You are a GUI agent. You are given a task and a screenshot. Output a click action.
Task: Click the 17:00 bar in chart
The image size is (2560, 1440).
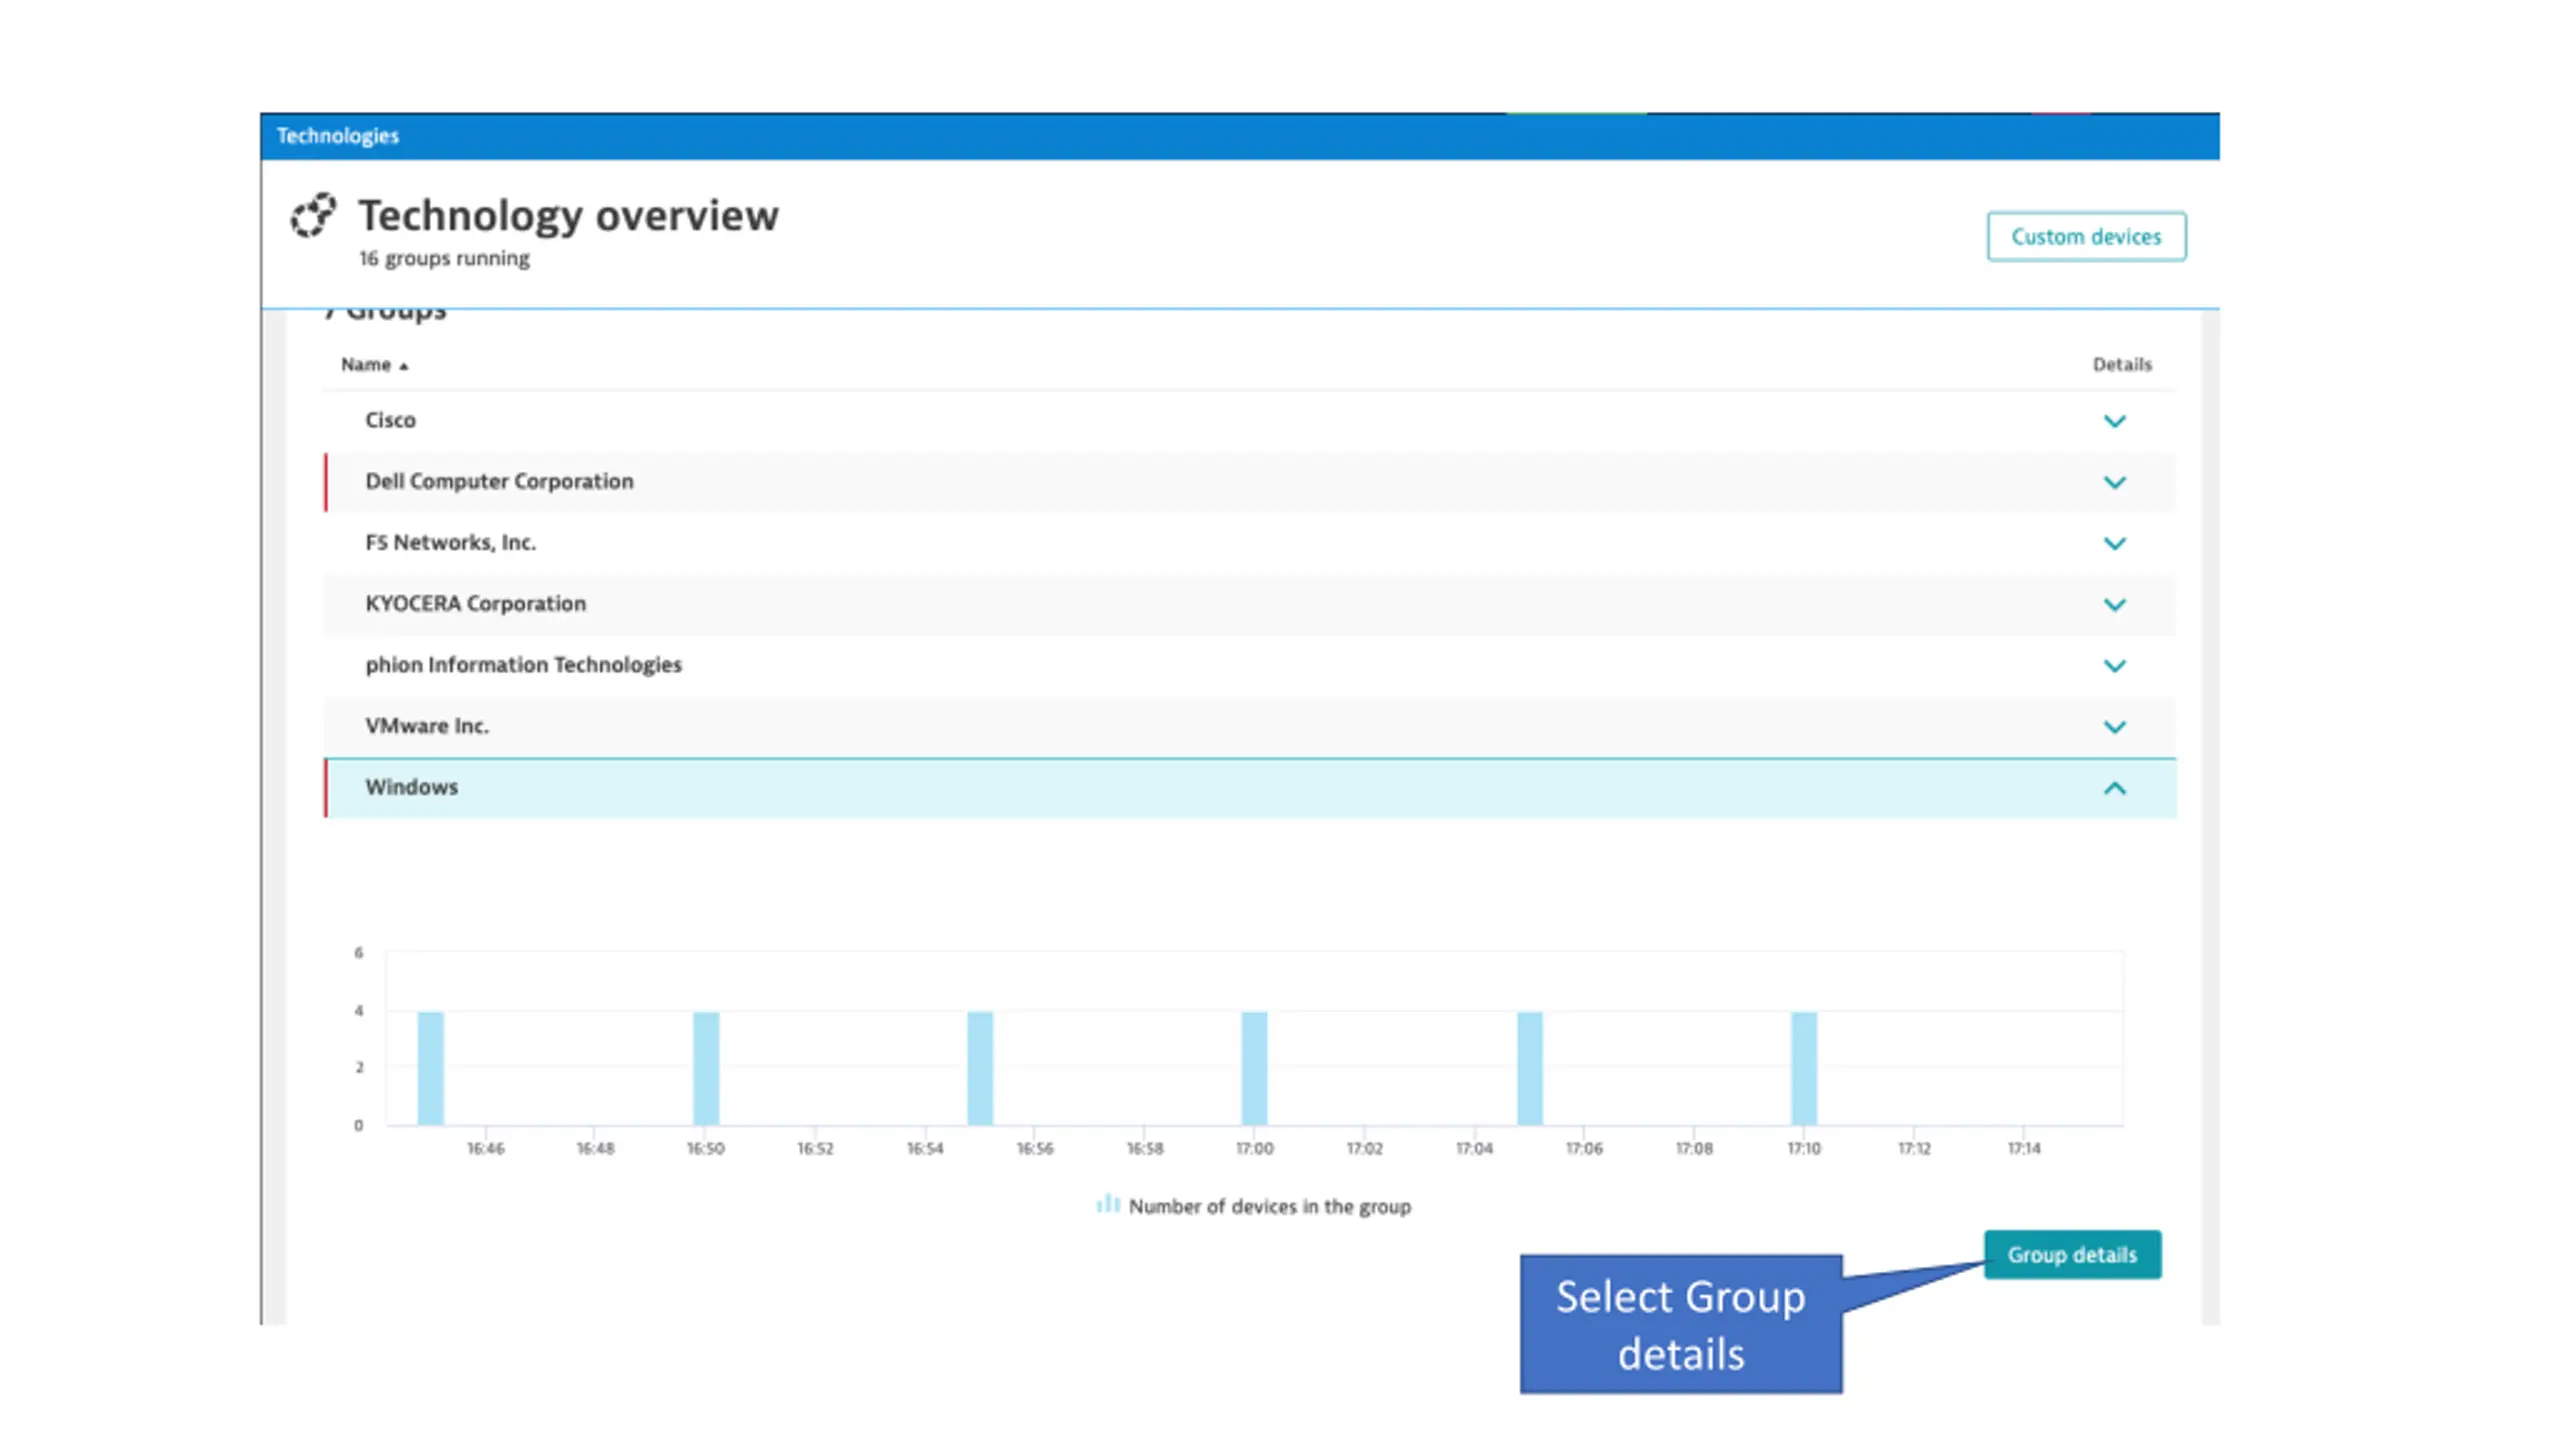1254,1068
